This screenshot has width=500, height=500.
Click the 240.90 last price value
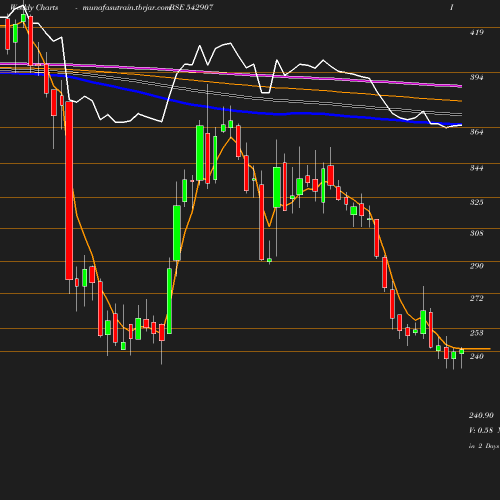481,415
